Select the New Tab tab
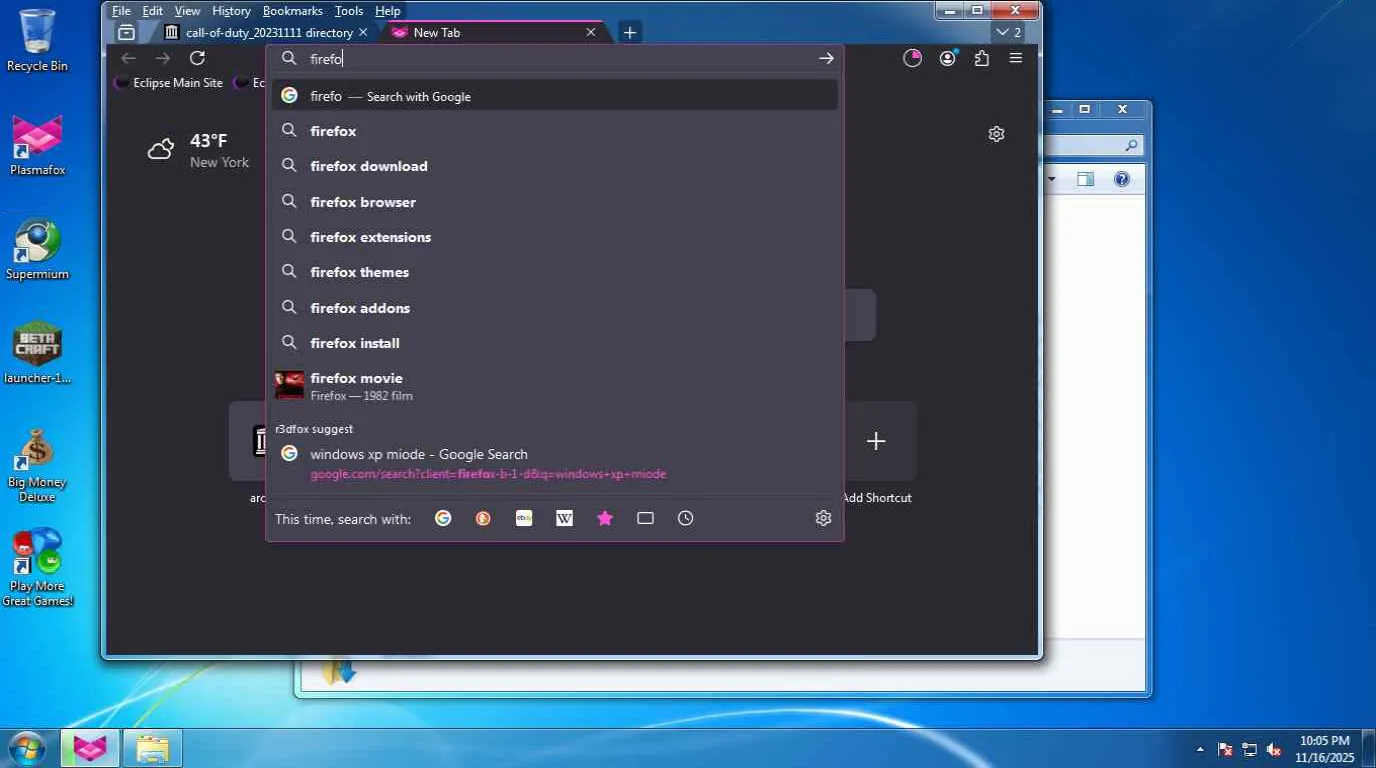This screenshot has width=1376, height=768. pyautogui.click(x=494, y=32)
